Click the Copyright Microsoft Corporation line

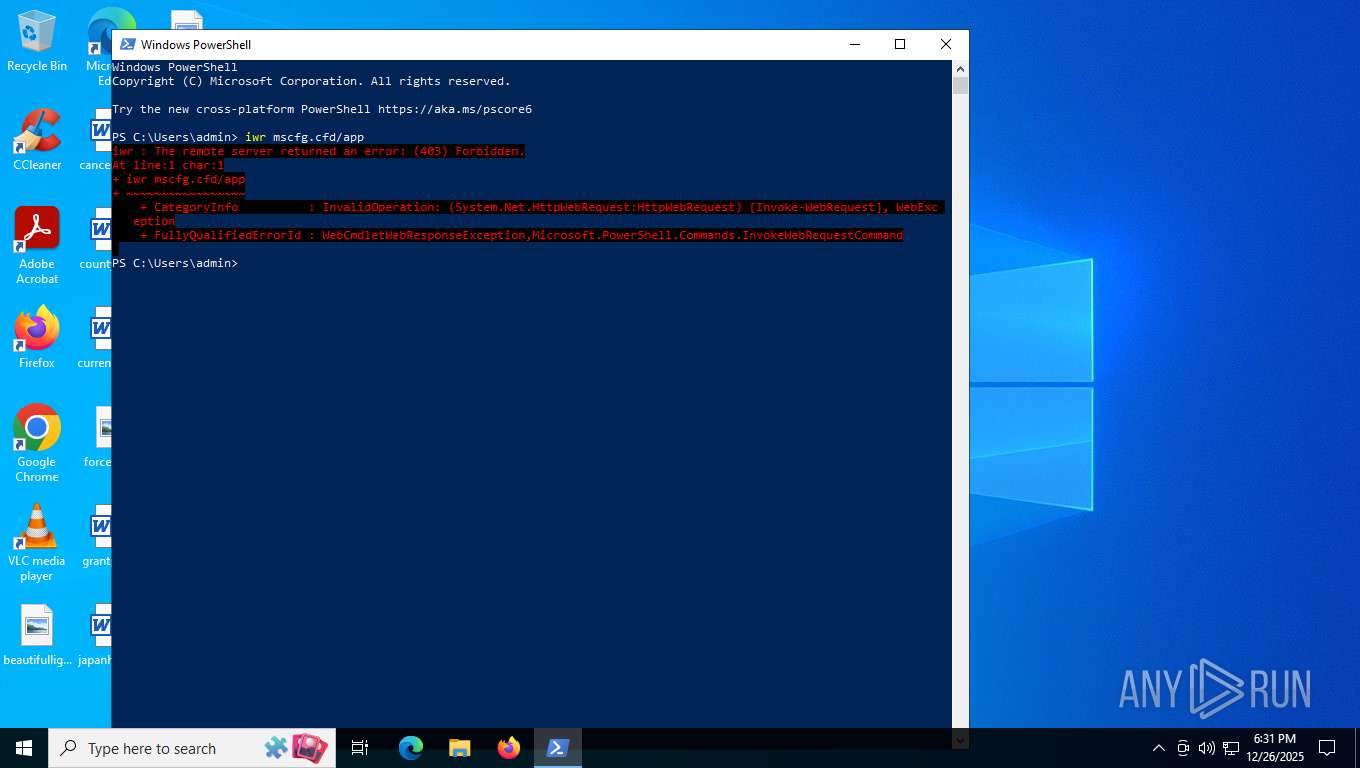coord(311,81)
